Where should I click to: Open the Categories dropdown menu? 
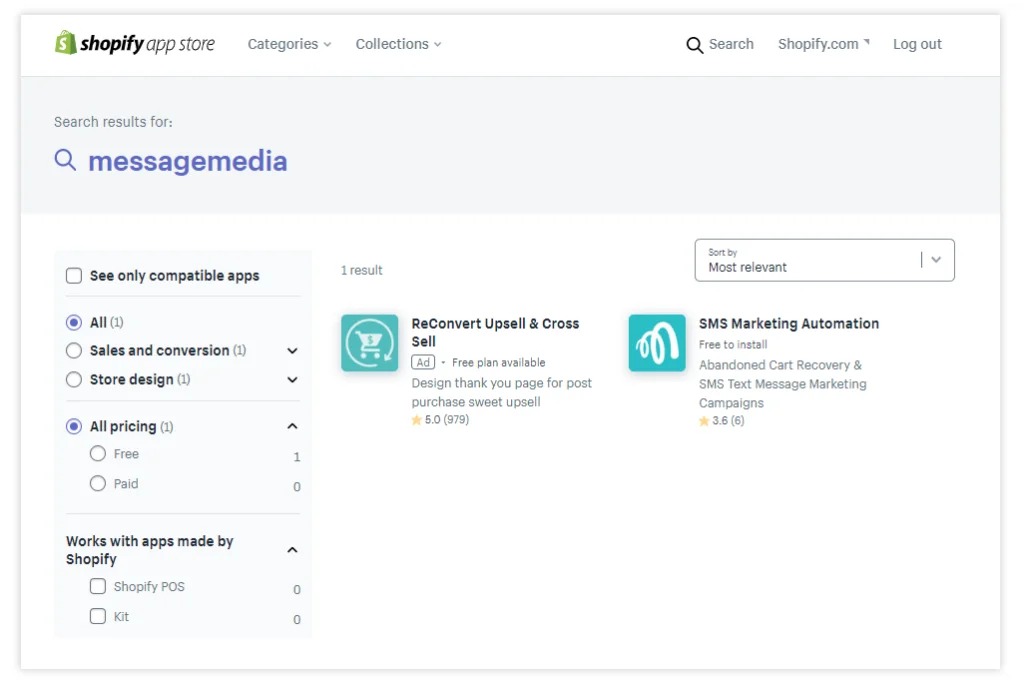(x=289, y=44)
